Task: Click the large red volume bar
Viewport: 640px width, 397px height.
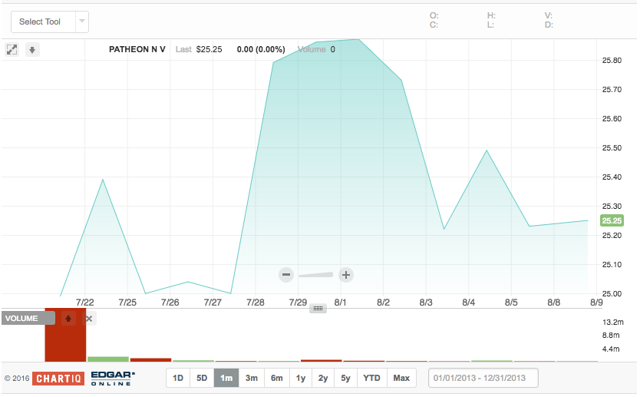Action: point(65,335)
